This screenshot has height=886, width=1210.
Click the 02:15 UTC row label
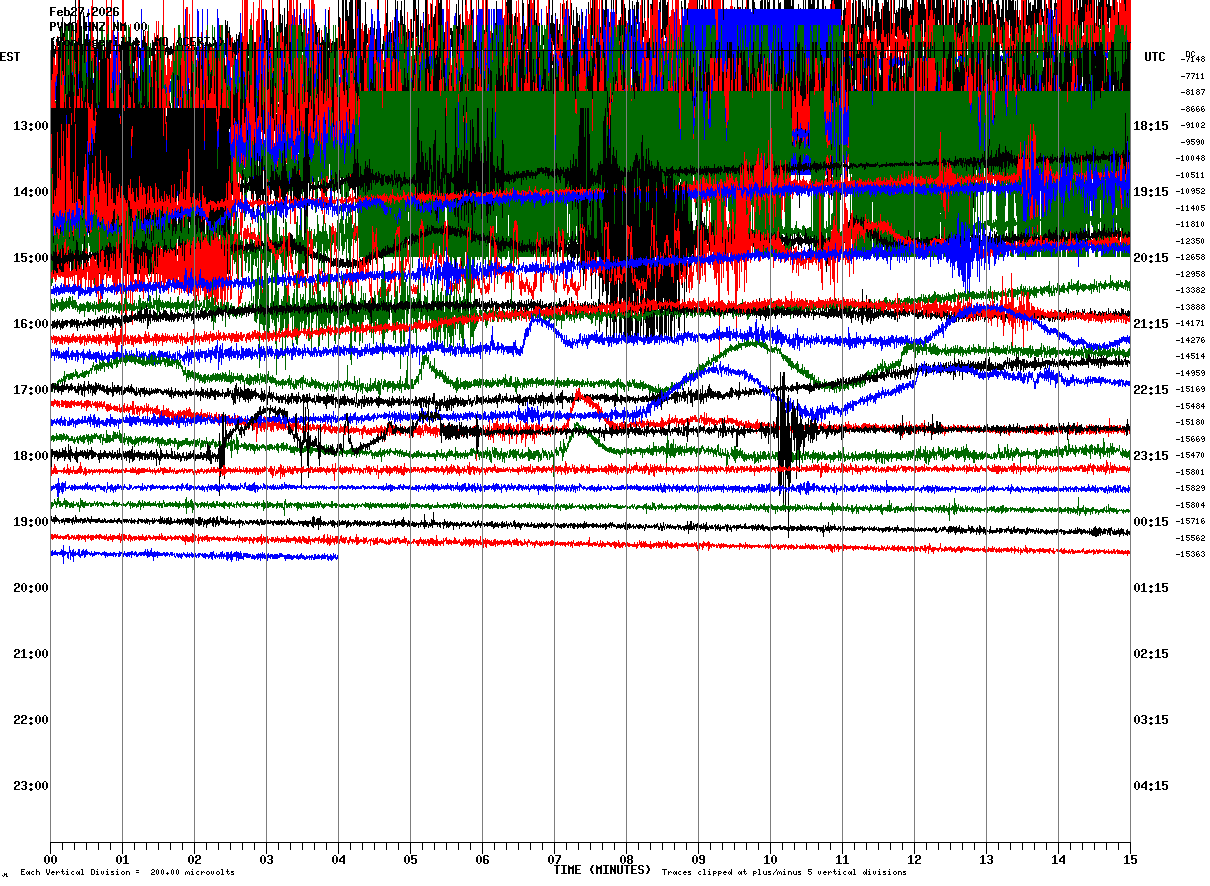(x=1151, y=654)
